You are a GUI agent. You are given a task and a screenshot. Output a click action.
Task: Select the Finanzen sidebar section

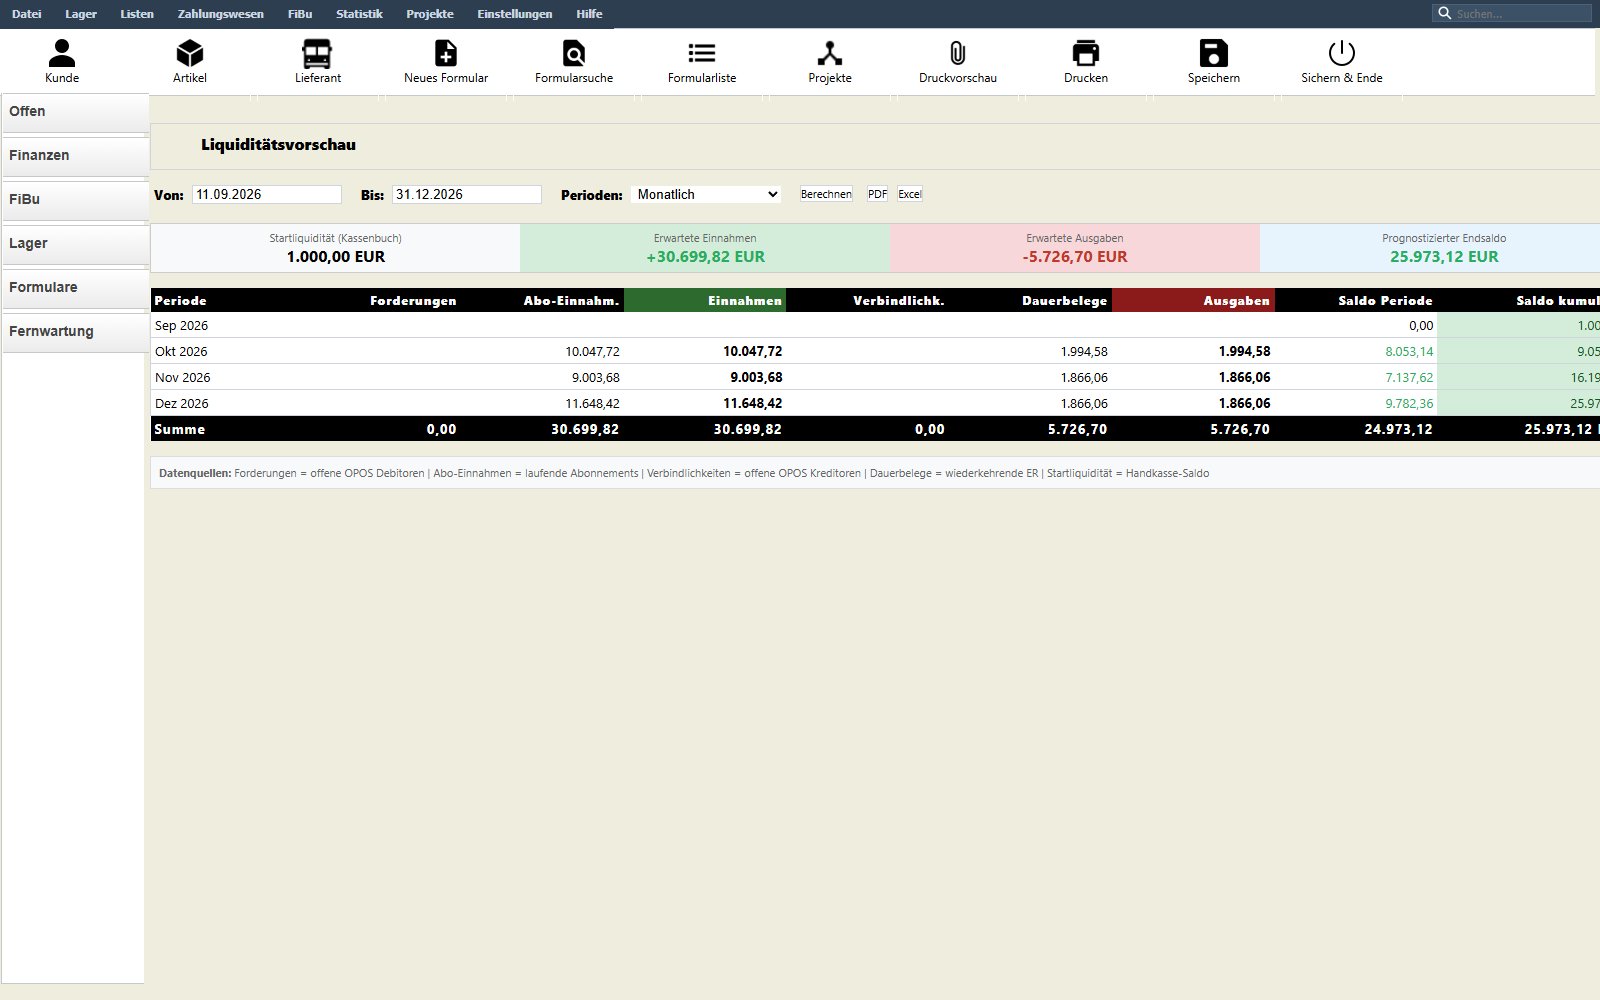point(75,156)
